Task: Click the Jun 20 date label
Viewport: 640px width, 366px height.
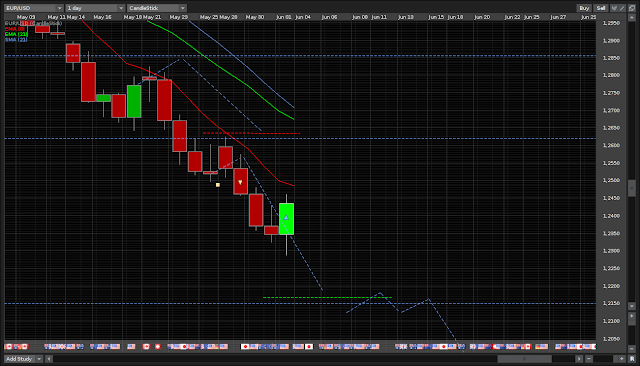Action: (482, 17)
